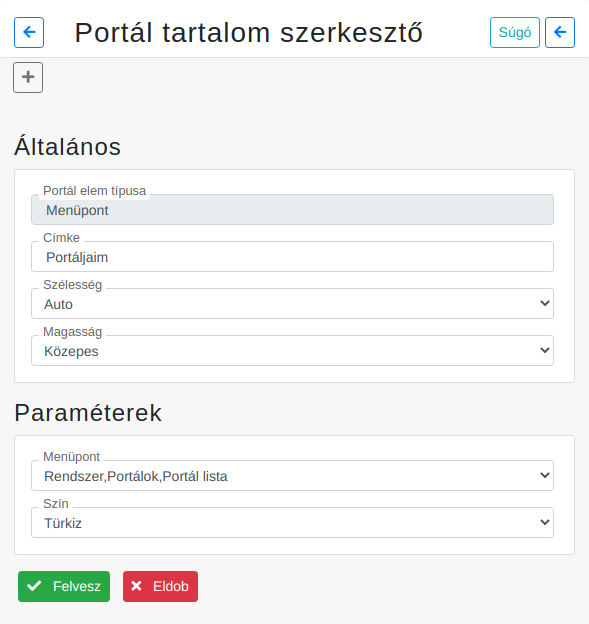Screen dimensions: 589x624
Task: Click the chevron arrow of Szélesség select
Action: point(545,303)
